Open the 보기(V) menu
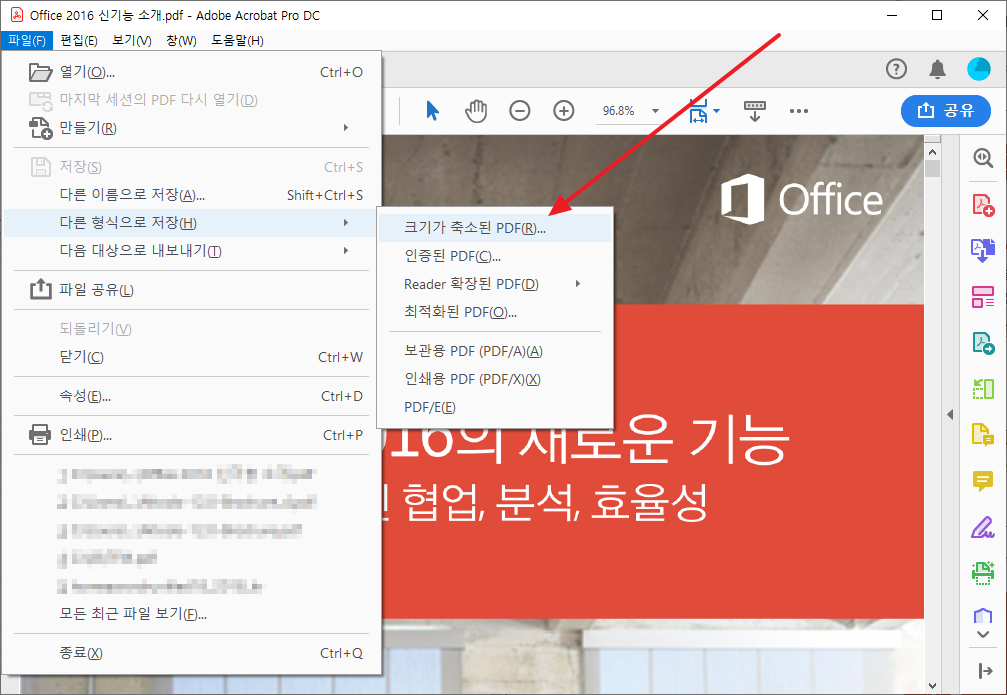1007x695 pixels. tap(132, 40)
